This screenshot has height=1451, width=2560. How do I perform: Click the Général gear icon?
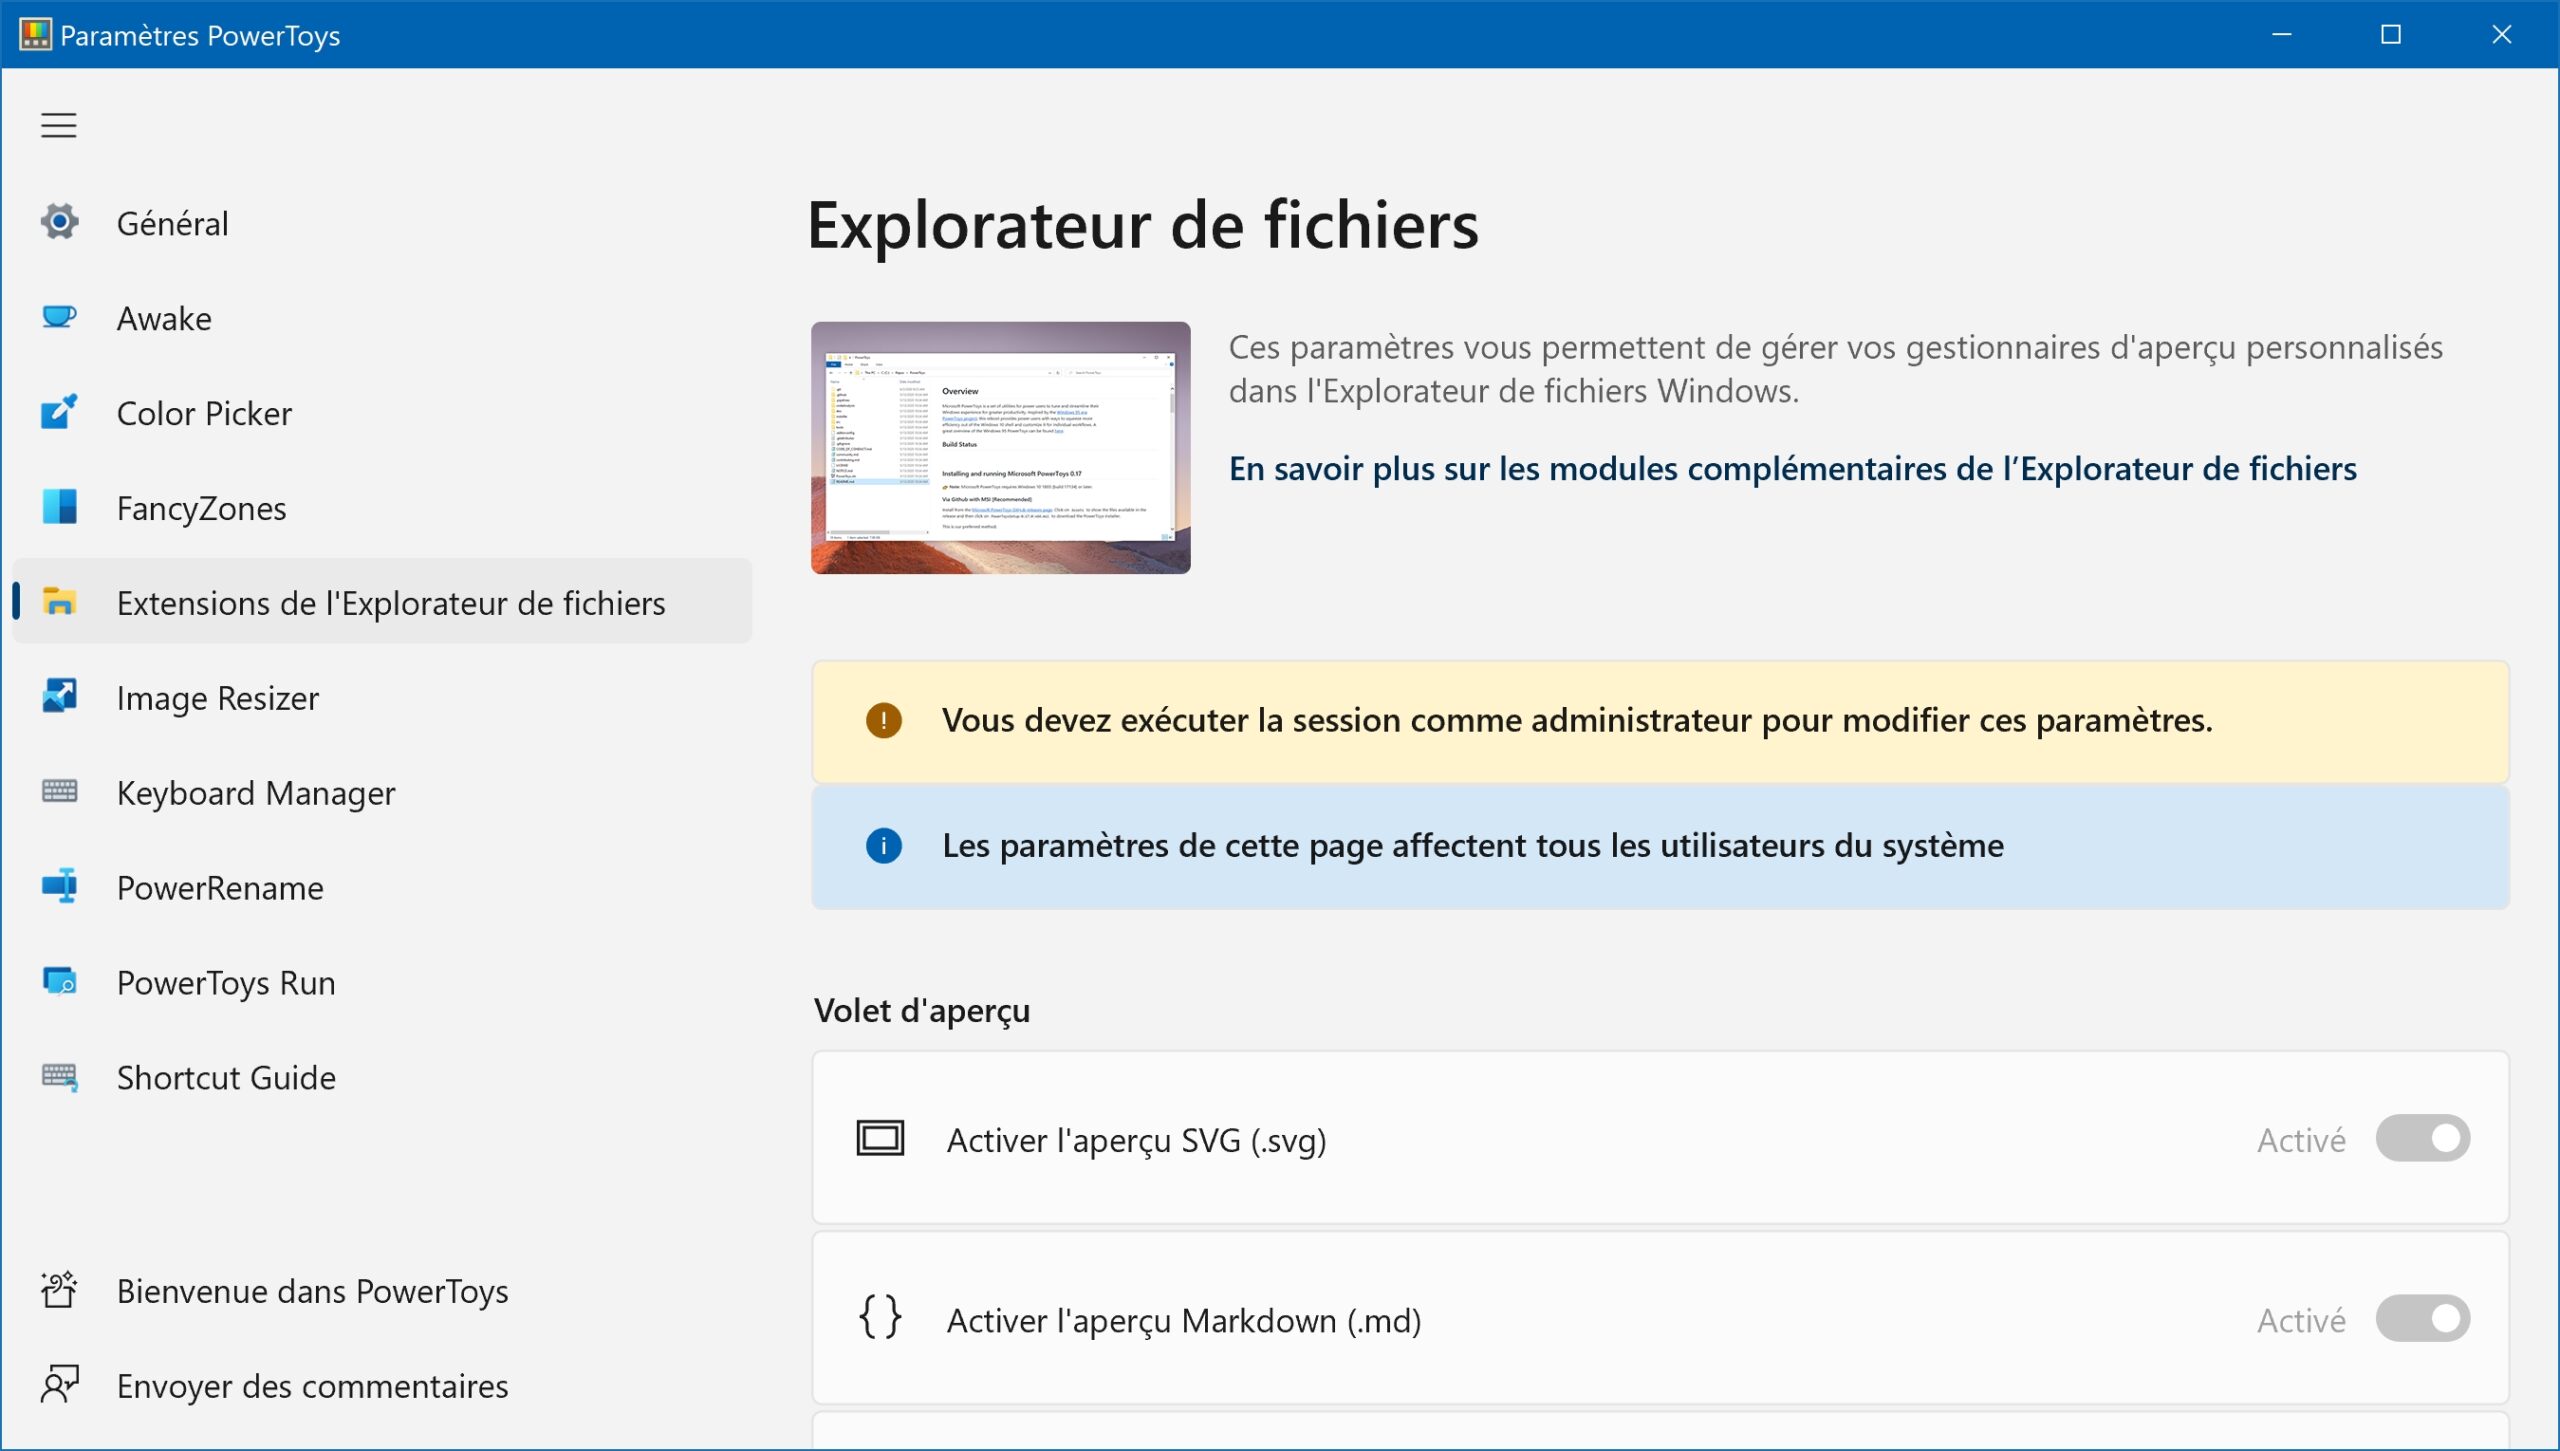(60, 222)
